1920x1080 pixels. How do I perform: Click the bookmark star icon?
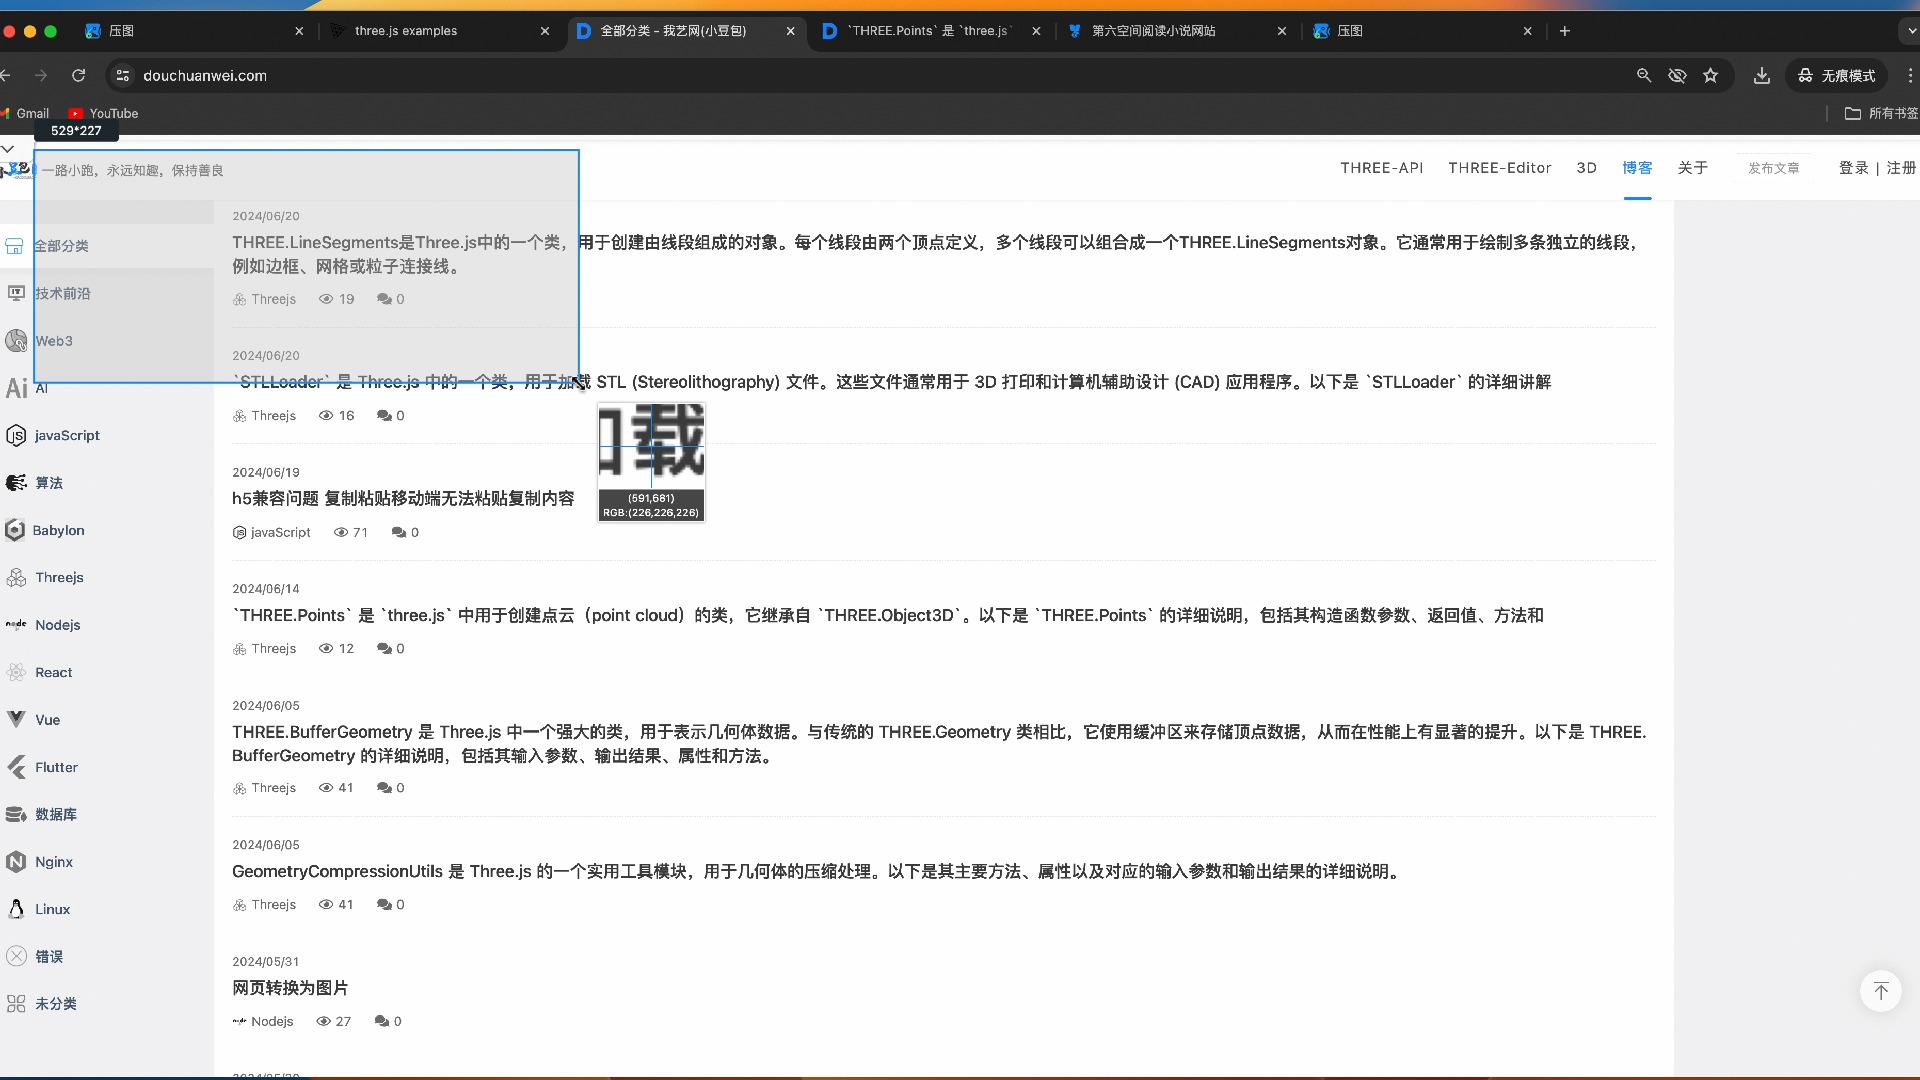click(1711, 75)
